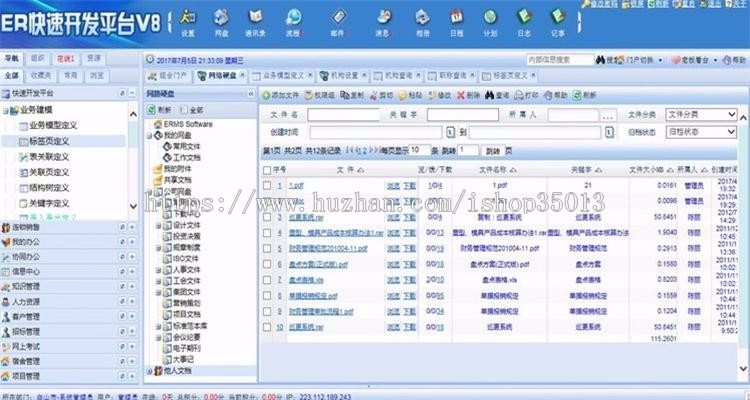Expand 他人文档 node in tree
This screenshot has height=400, width=750.
pos(149,371)
